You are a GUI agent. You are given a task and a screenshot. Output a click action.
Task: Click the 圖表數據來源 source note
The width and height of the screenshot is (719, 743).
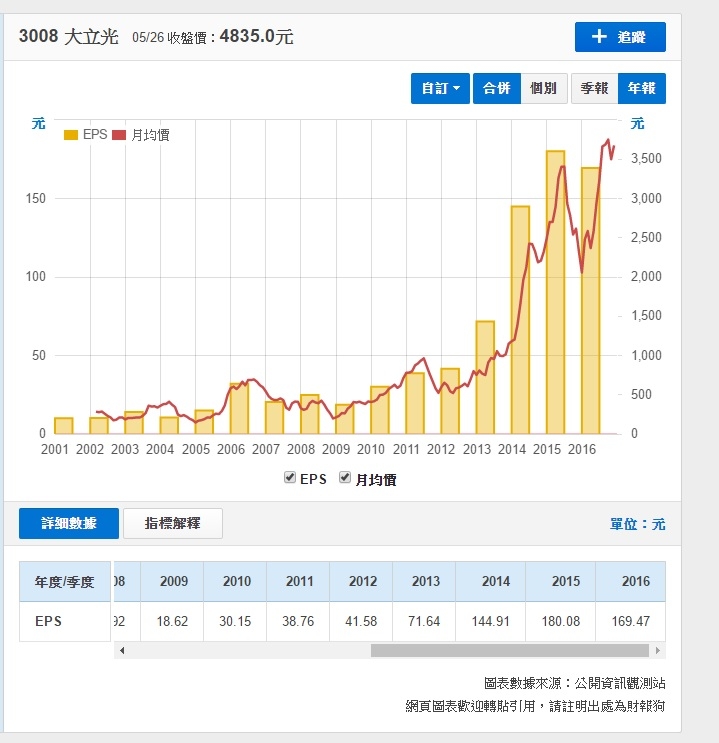click(574, 683)
